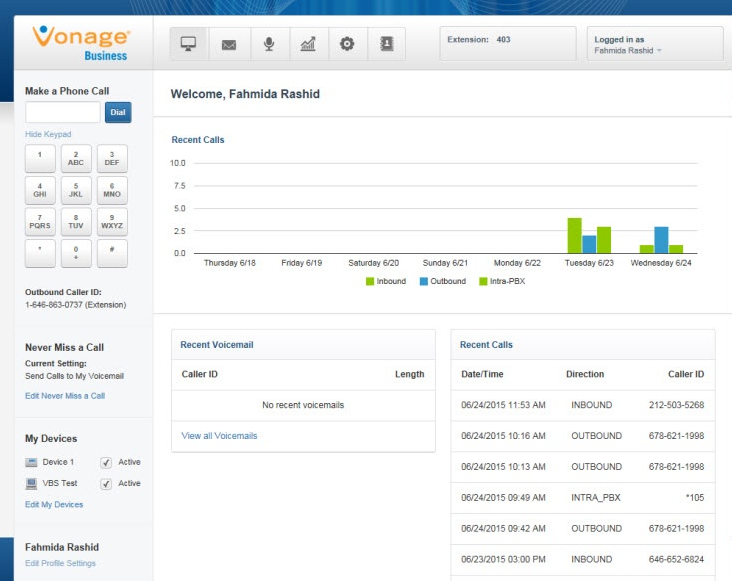Click the phone number input field
The height and width of the screenshot is (581, 732).
[62, 112]
